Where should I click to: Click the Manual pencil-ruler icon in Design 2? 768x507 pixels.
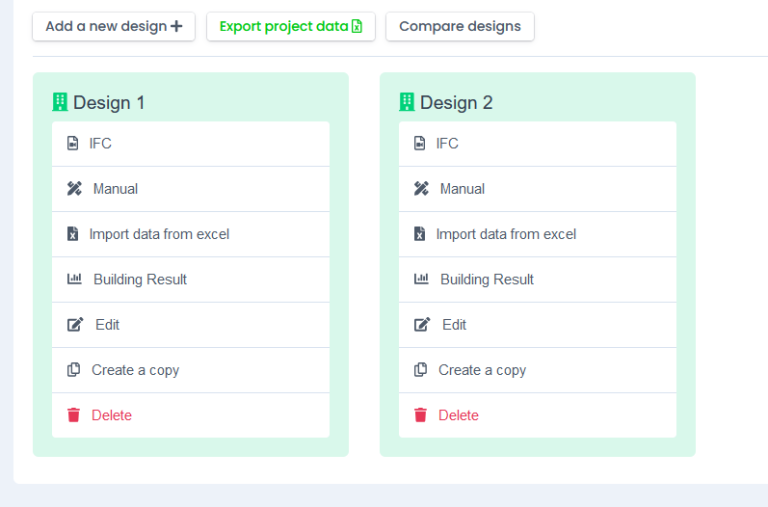pos(421,189)
